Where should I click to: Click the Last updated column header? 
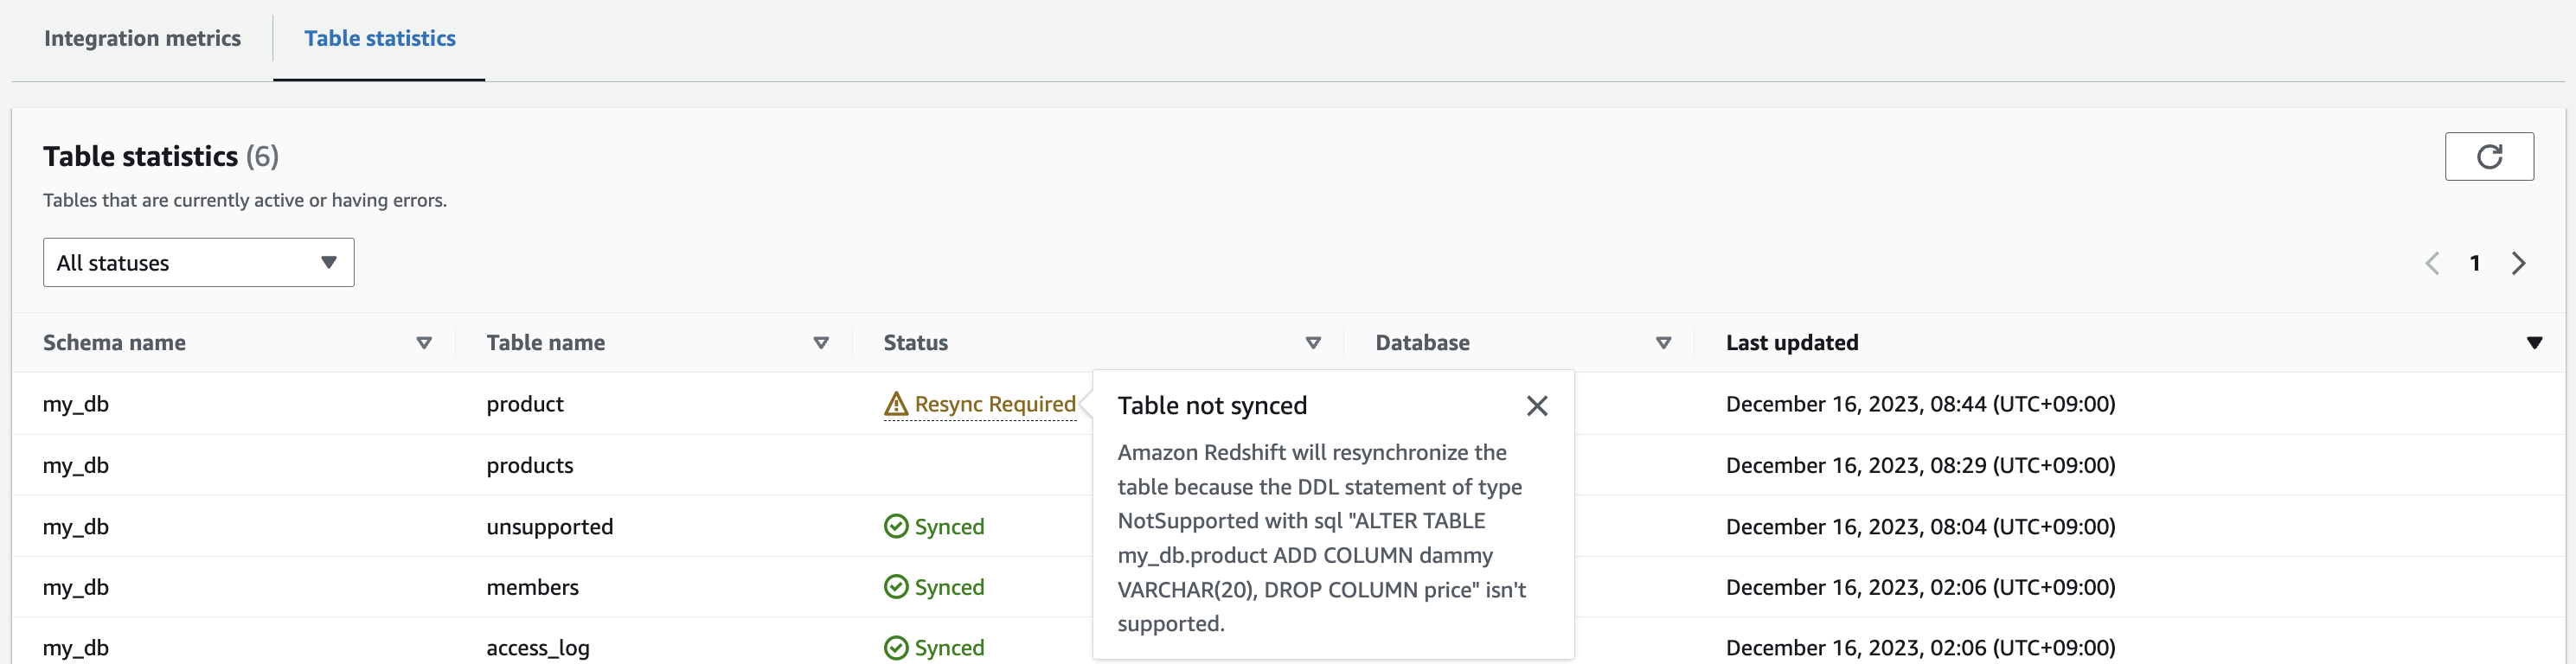pos(1791,343)
